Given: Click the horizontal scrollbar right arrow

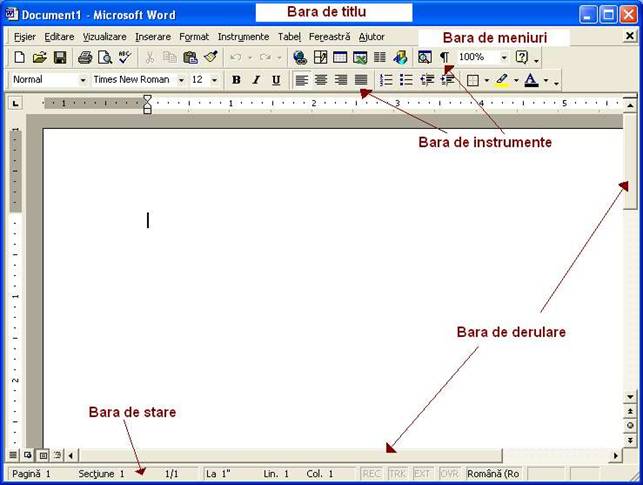Looking at the screenshot, I should (616, 455).
